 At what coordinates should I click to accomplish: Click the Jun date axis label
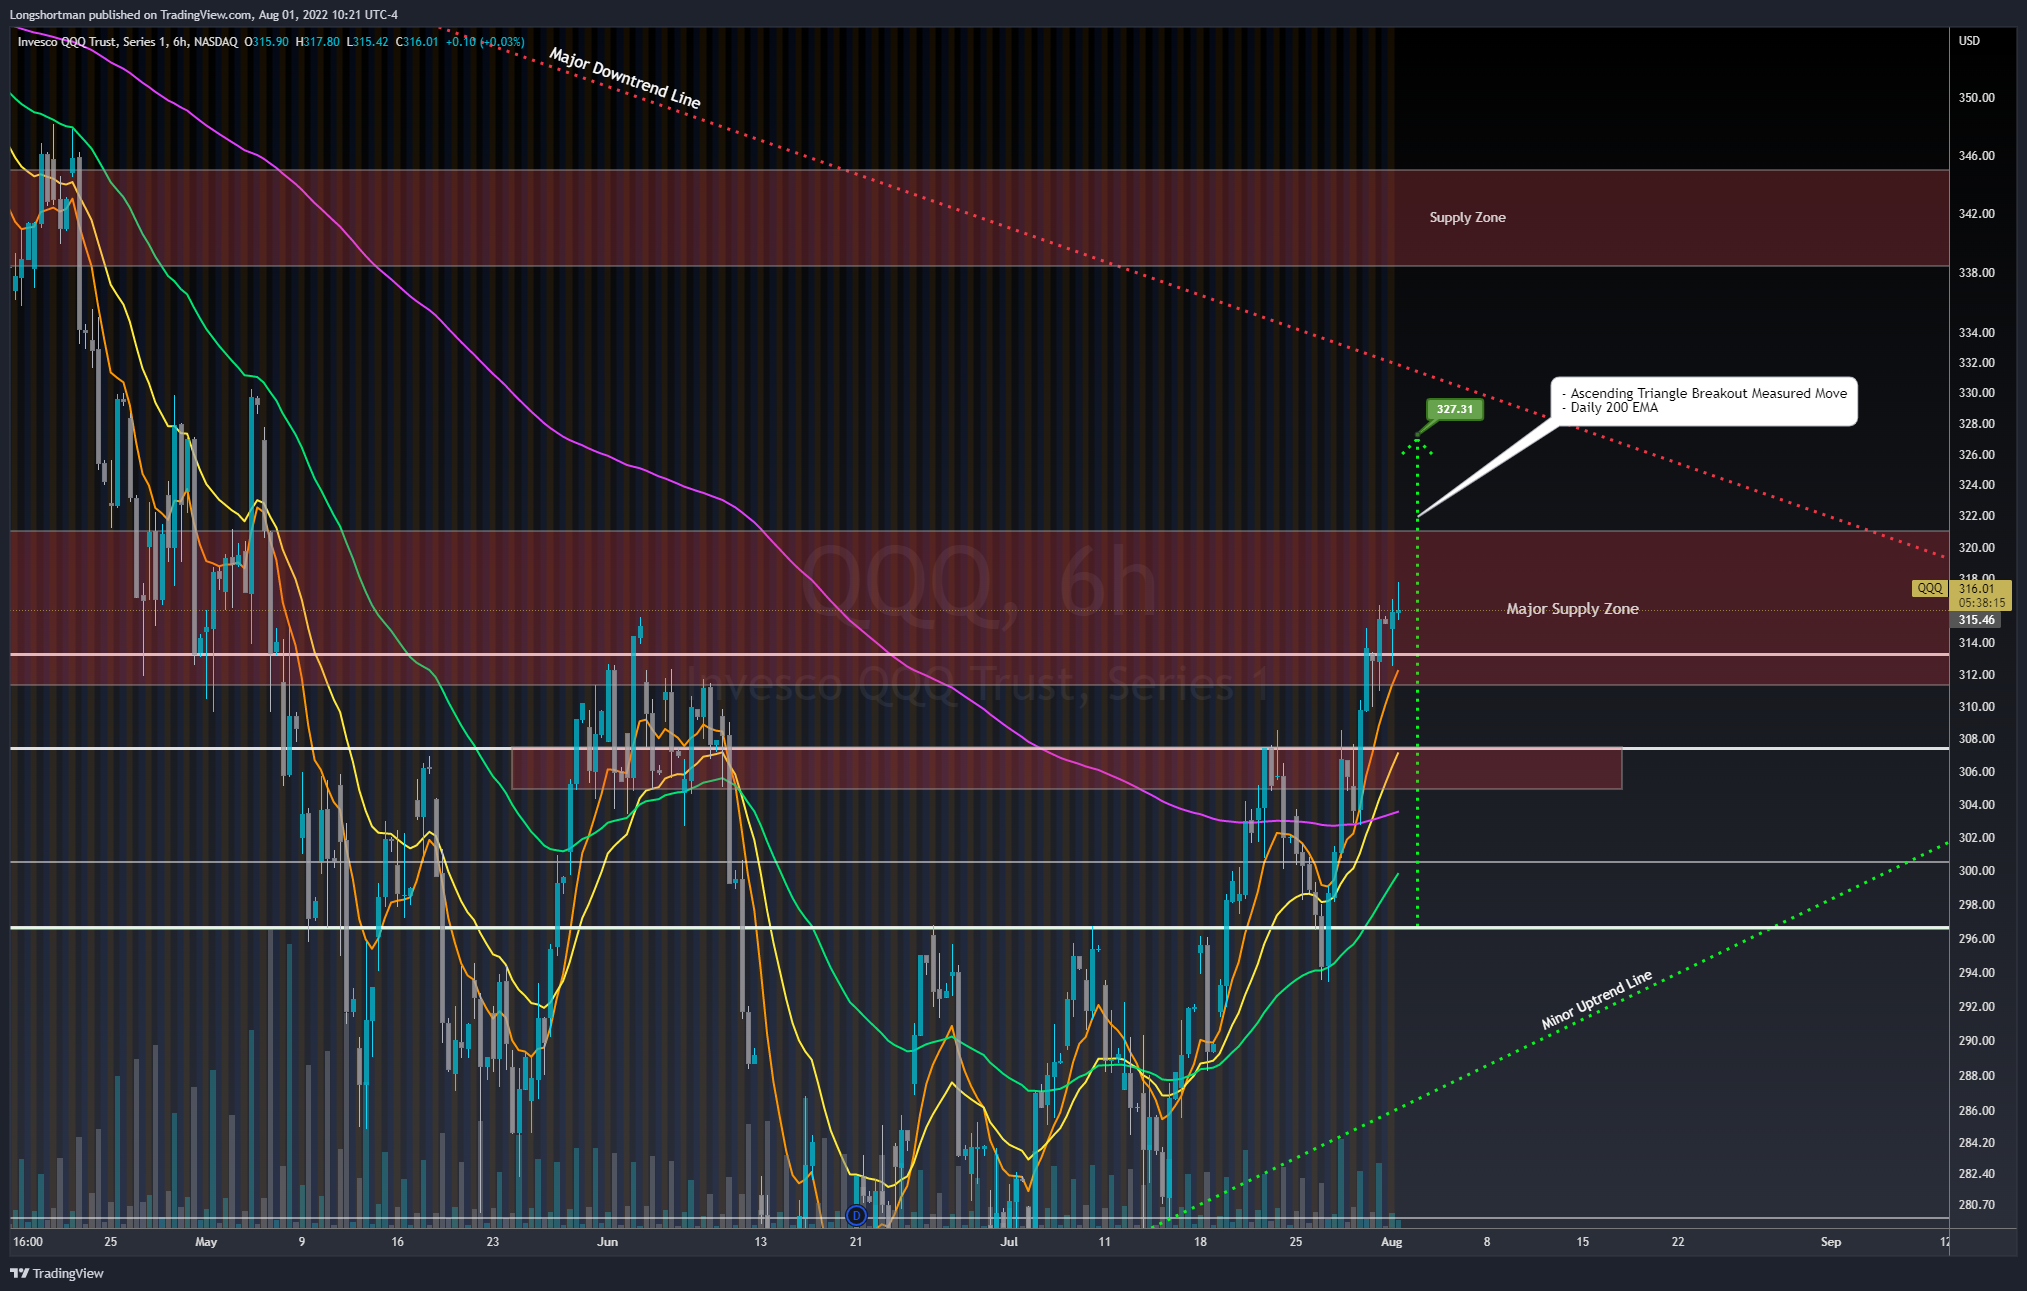coord(607,1242)
